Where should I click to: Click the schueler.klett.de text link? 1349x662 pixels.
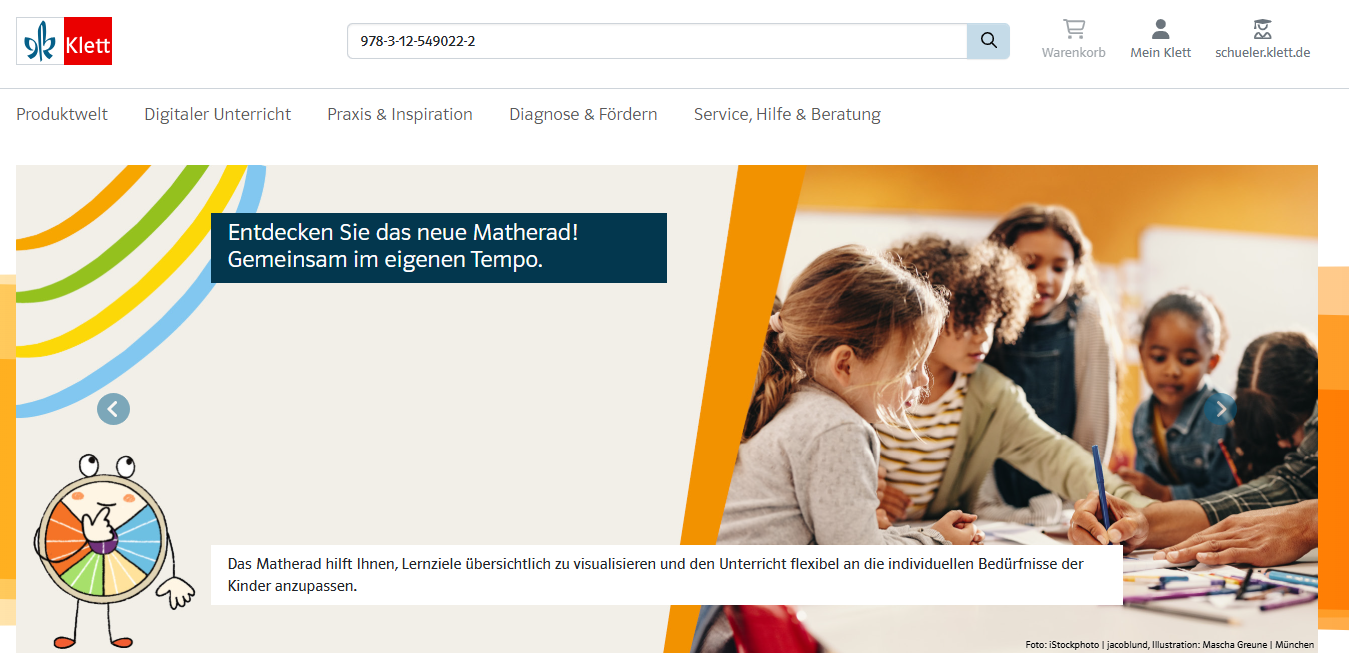click(x=1263, y=53)
